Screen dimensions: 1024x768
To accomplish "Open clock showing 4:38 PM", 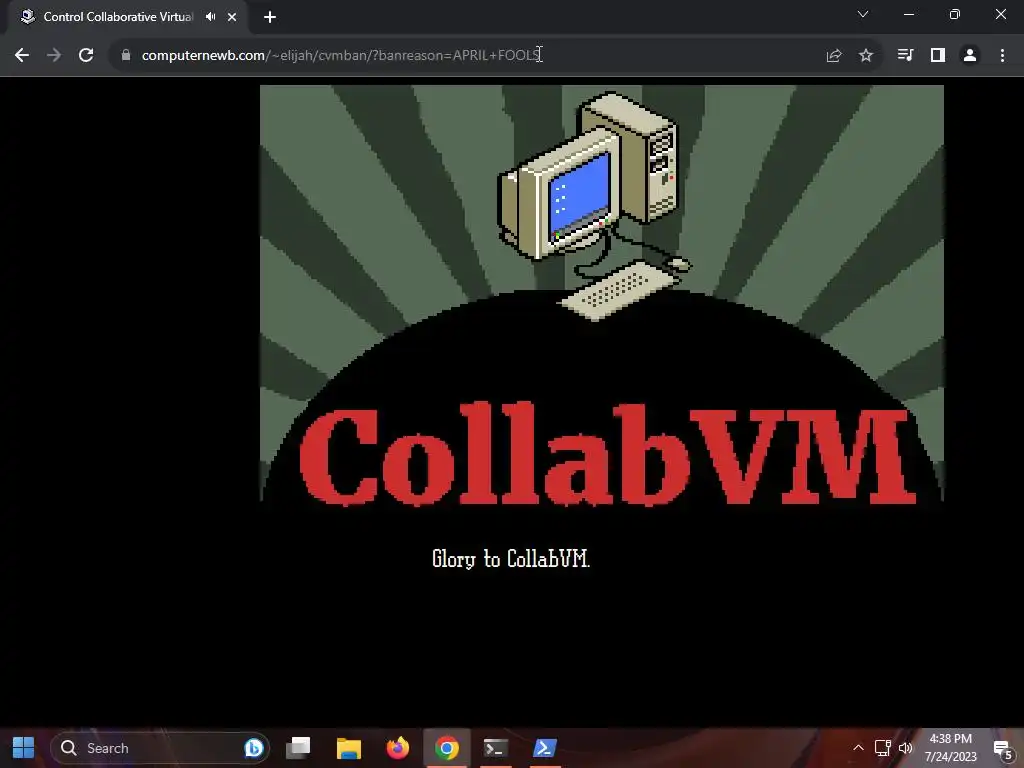I will coord(950,748).
